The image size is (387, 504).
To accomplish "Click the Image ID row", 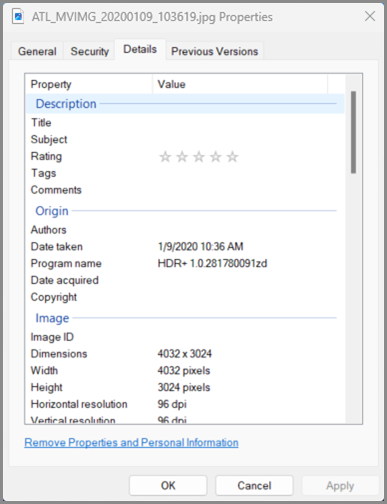I will click(x=185, y=337).
